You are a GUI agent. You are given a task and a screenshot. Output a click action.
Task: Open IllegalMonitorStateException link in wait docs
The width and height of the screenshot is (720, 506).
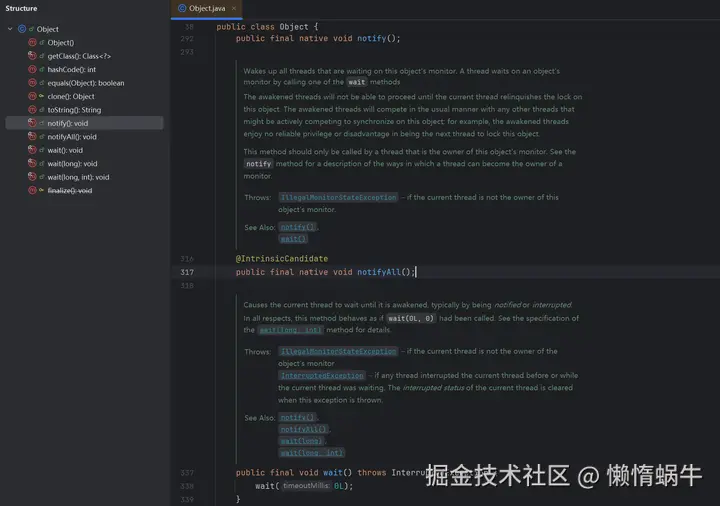(338, 351)
